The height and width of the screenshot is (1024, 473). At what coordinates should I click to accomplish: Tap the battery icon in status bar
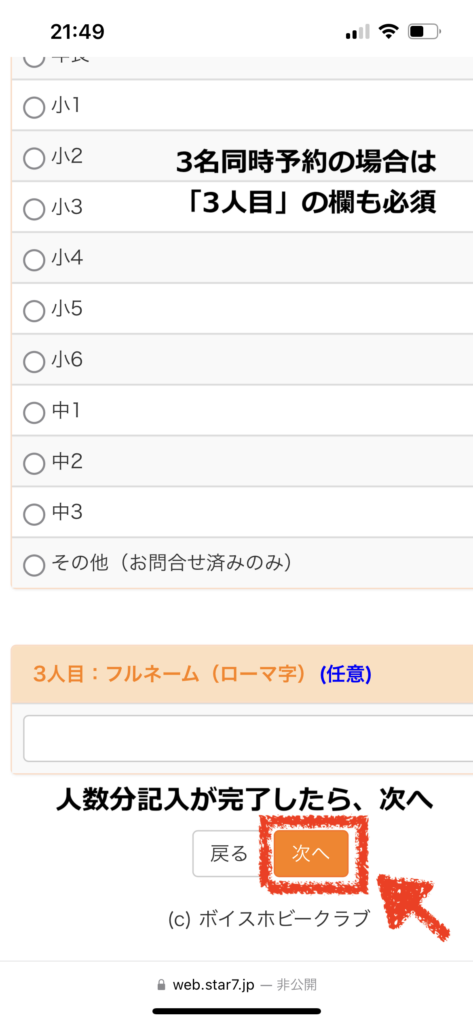(x=425, y=31)
